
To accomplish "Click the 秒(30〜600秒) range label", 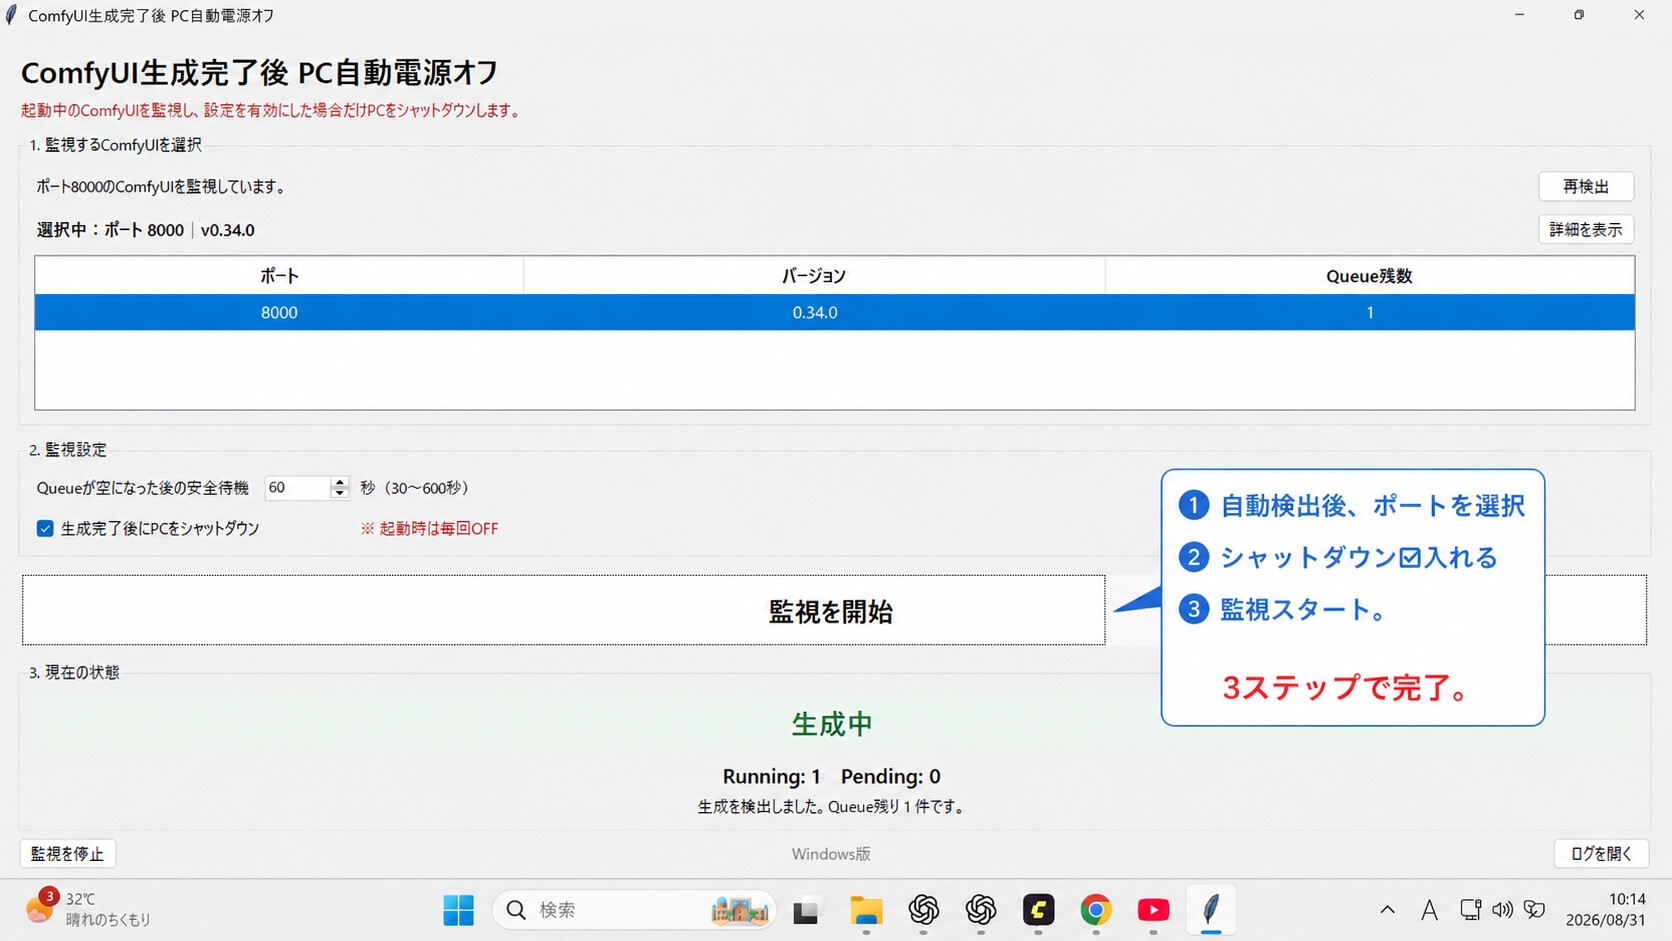I will coord(415,488).
